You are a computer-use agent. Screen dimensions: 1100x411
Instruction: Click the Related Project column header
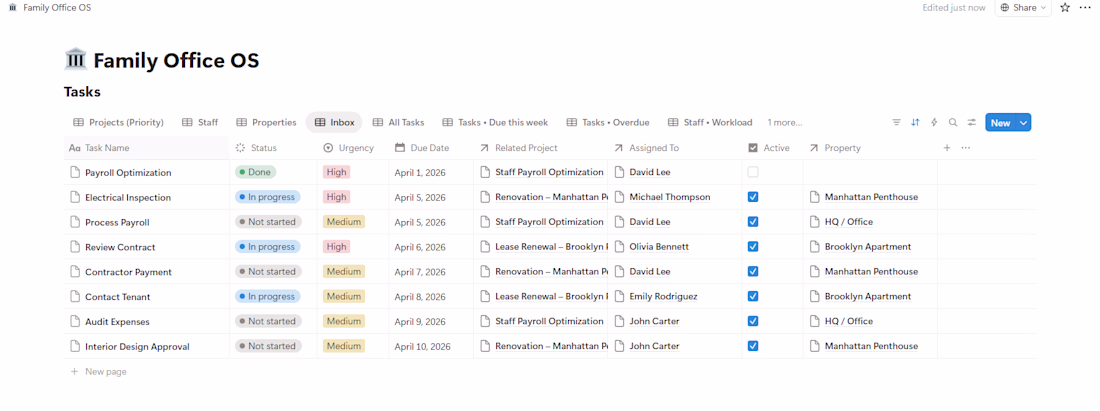tap(540, 148)
